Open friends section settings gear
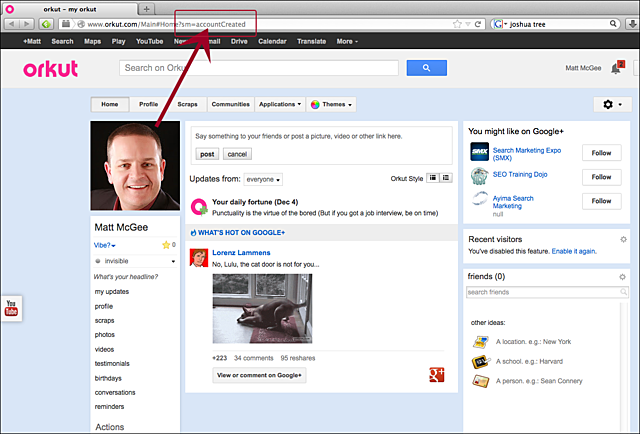Viewport: 640px width, 434px height. (x=622, y=277)
